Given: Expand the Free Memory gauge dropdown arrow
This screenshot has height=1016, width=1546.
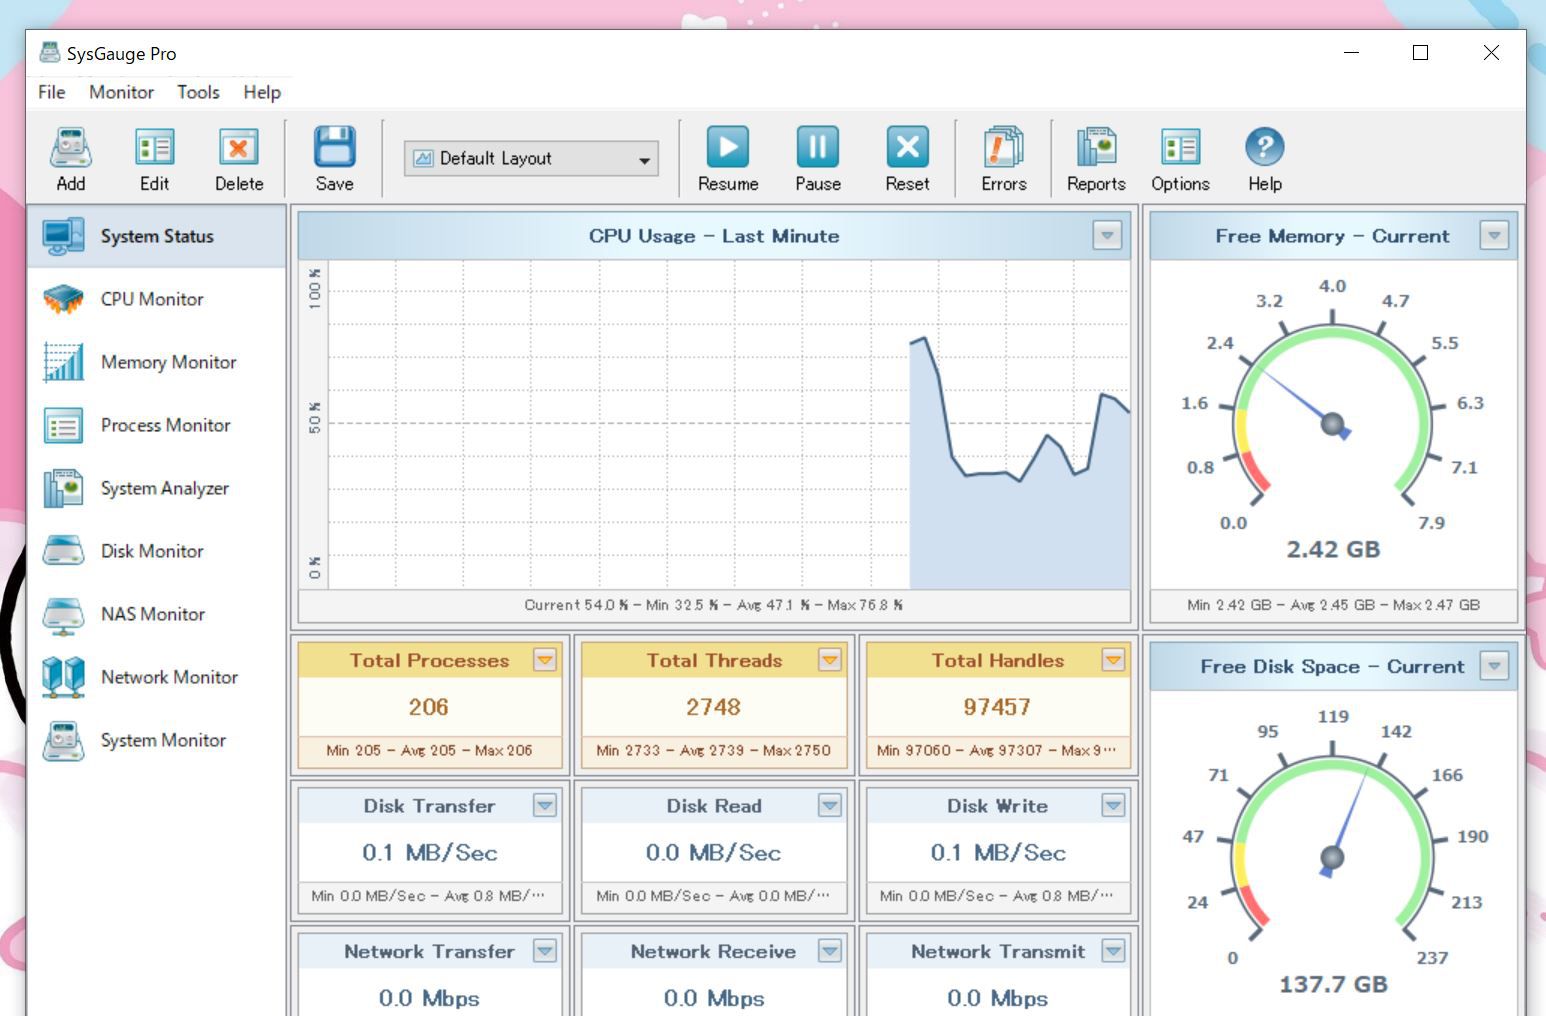Looking at the screenshot, I should (x=1493, y=236).
